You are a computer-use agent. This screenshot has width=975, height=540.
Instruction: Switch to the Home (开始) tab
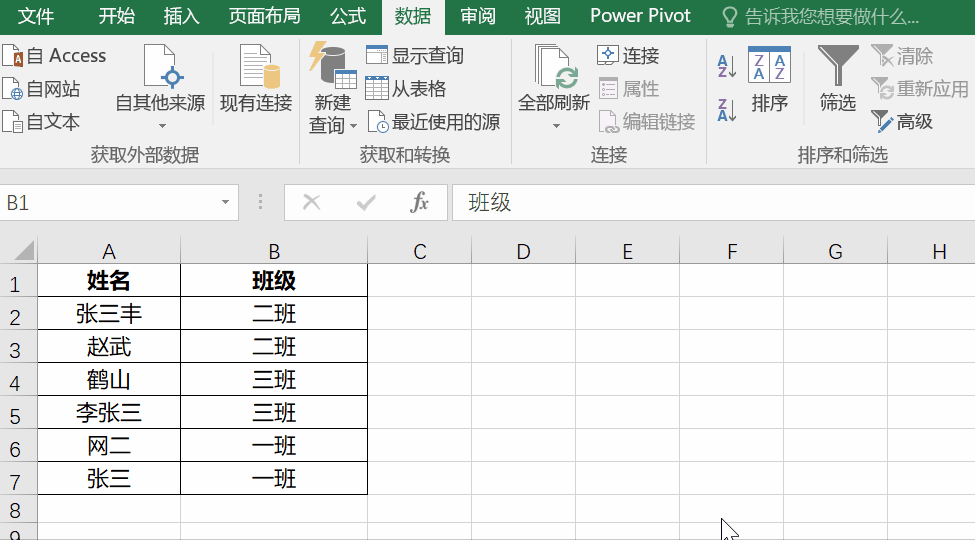(x=116, y=16)
